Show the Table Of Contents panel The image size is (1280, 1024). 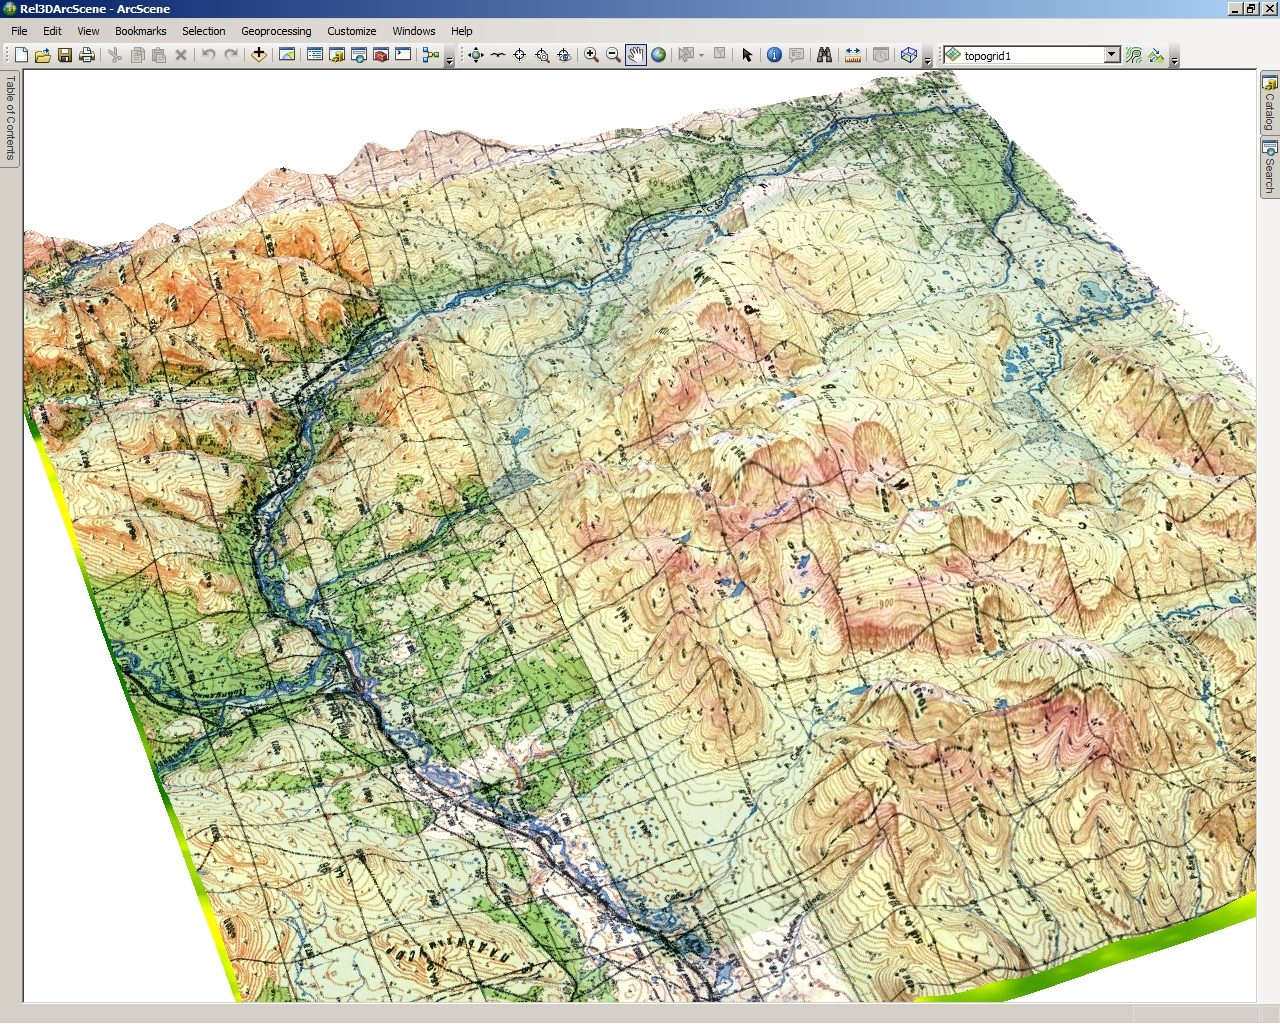click(x=10, y=118)
